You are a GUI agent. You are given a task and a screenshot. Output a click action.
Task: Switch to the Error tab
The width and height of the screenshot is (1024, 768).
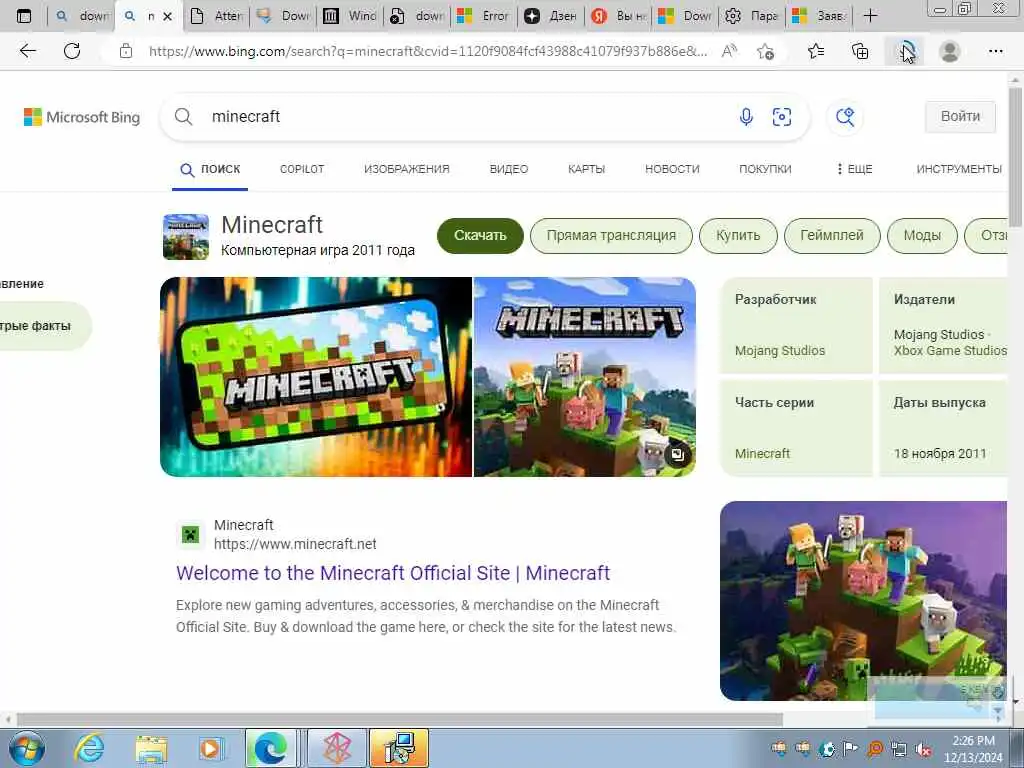tap(485, 16)
